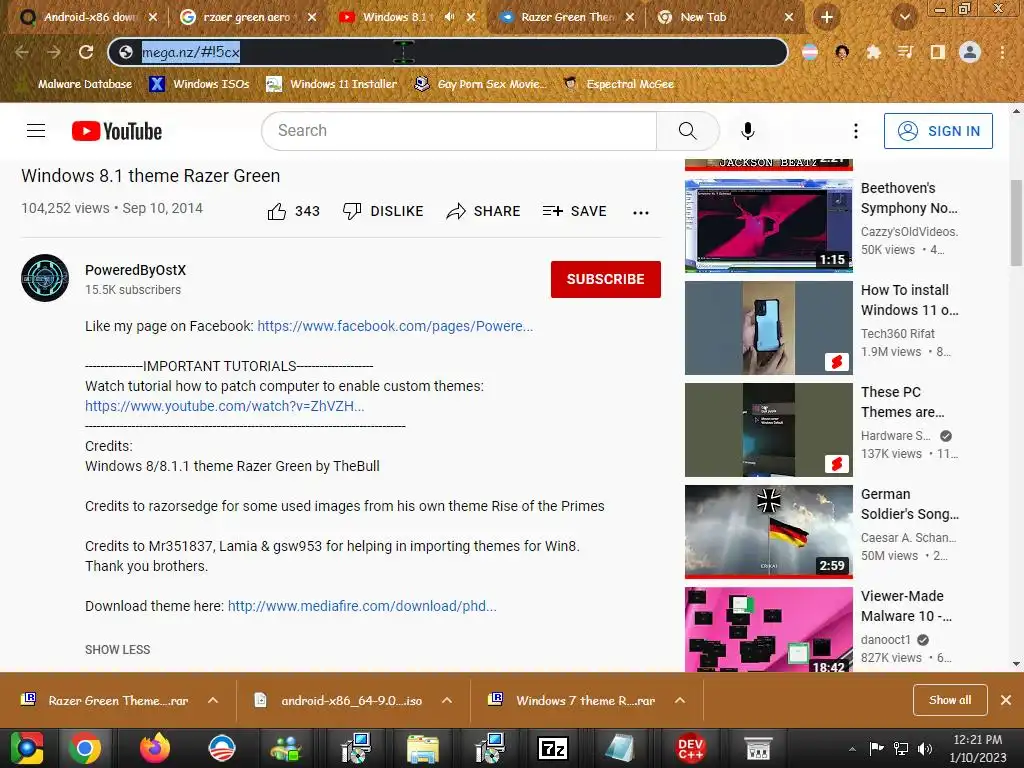Screen dimensions: 1024x768
Task: Close the downloads bar with X
Action: click(1006, 700)
